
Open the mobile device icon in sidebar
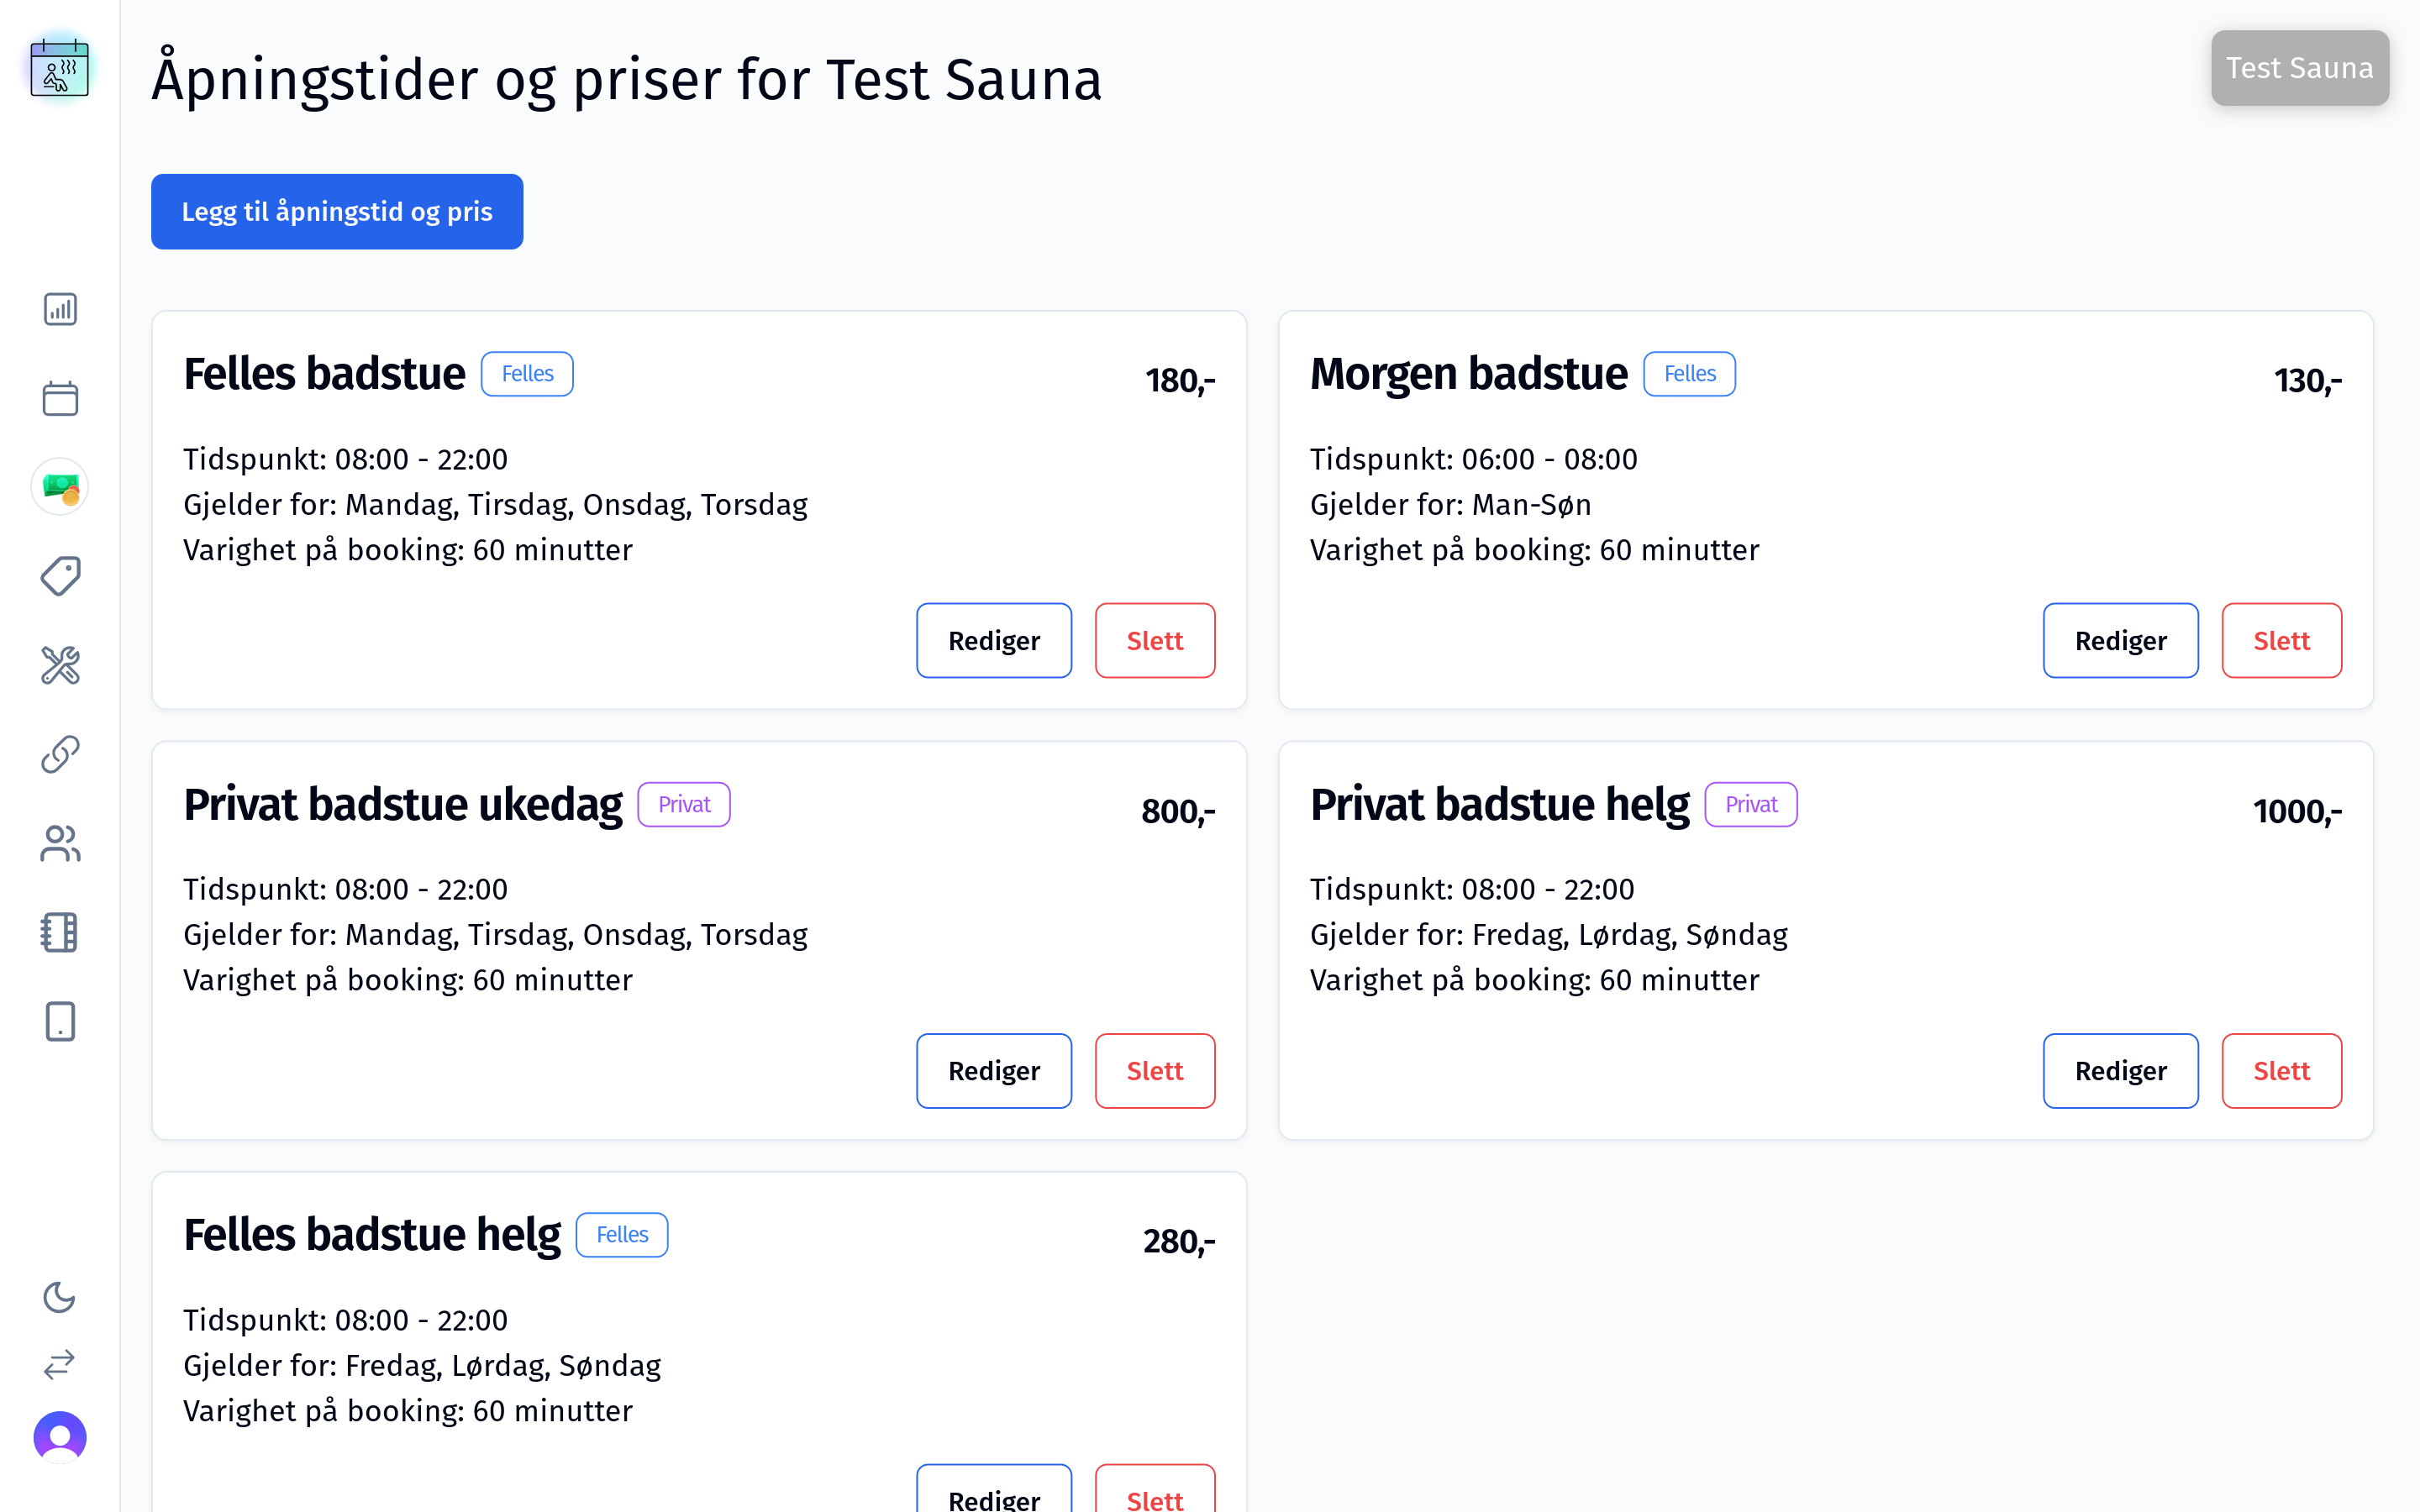(x=59, y=1021)
